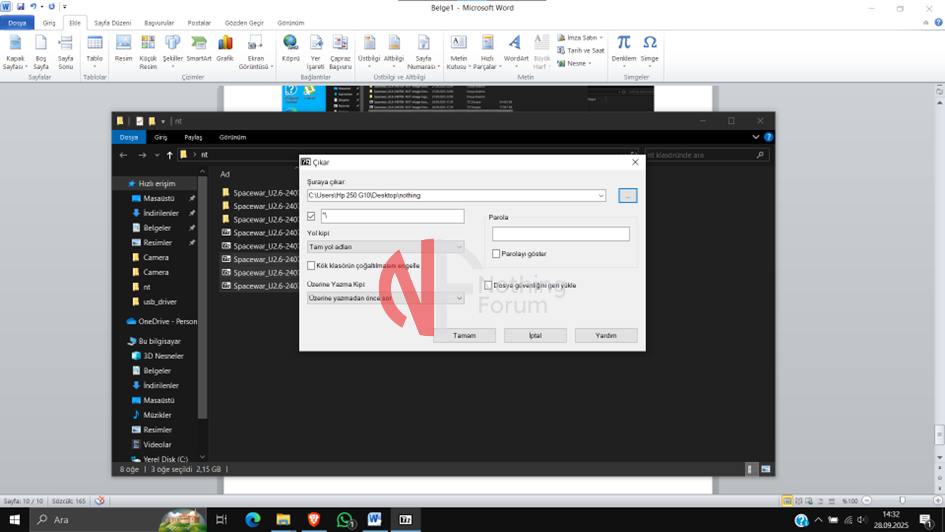
Task: Tick Dosya güvenliğini geri yükle checkbox
Action: 488,285
